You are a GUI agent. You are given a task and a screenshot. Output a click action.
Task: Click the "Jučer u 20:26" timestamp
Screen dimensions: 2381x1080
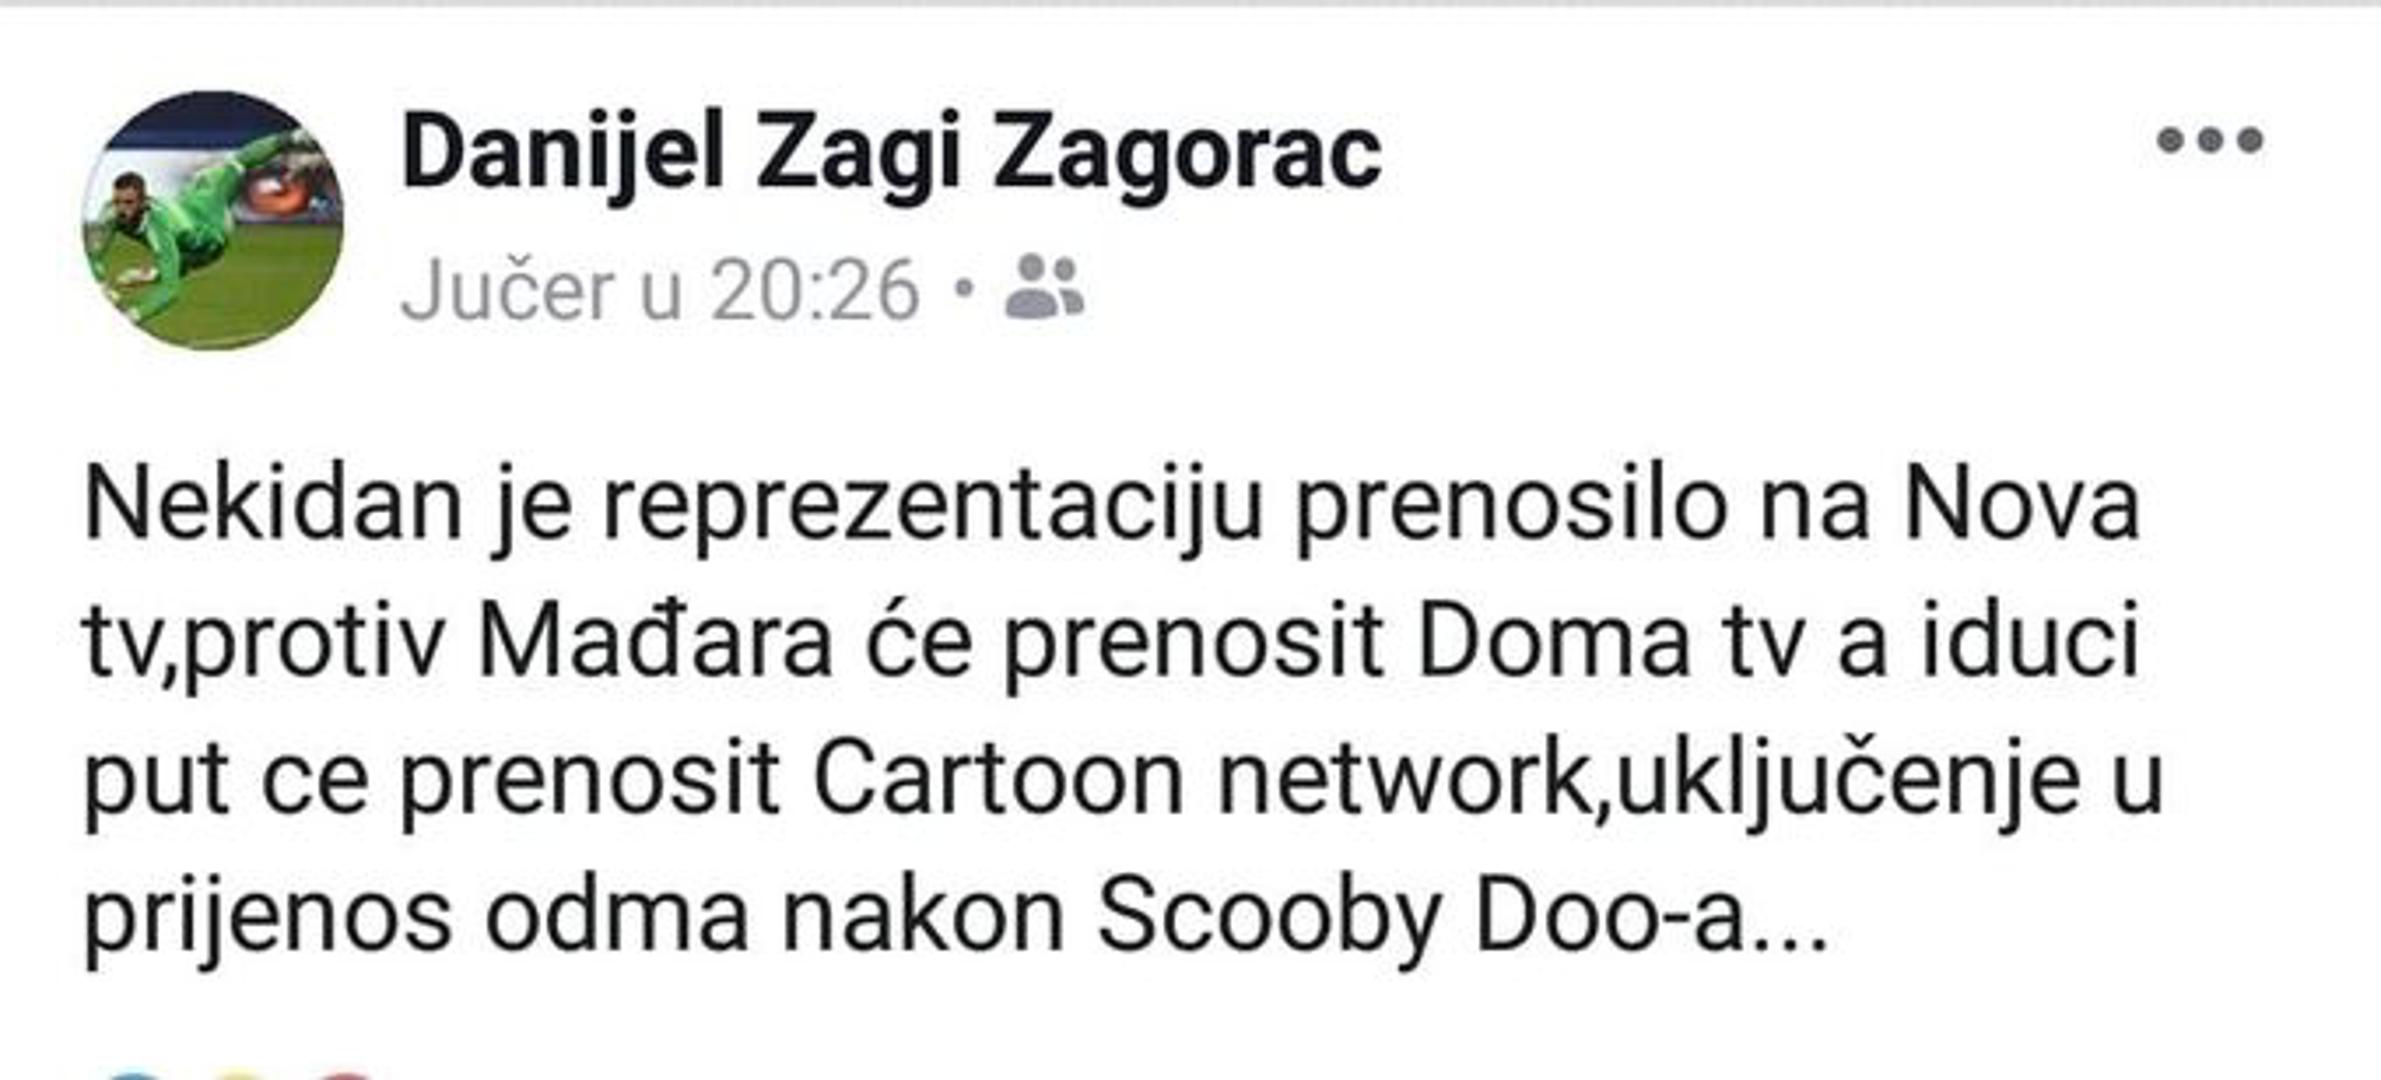(660, 291)
